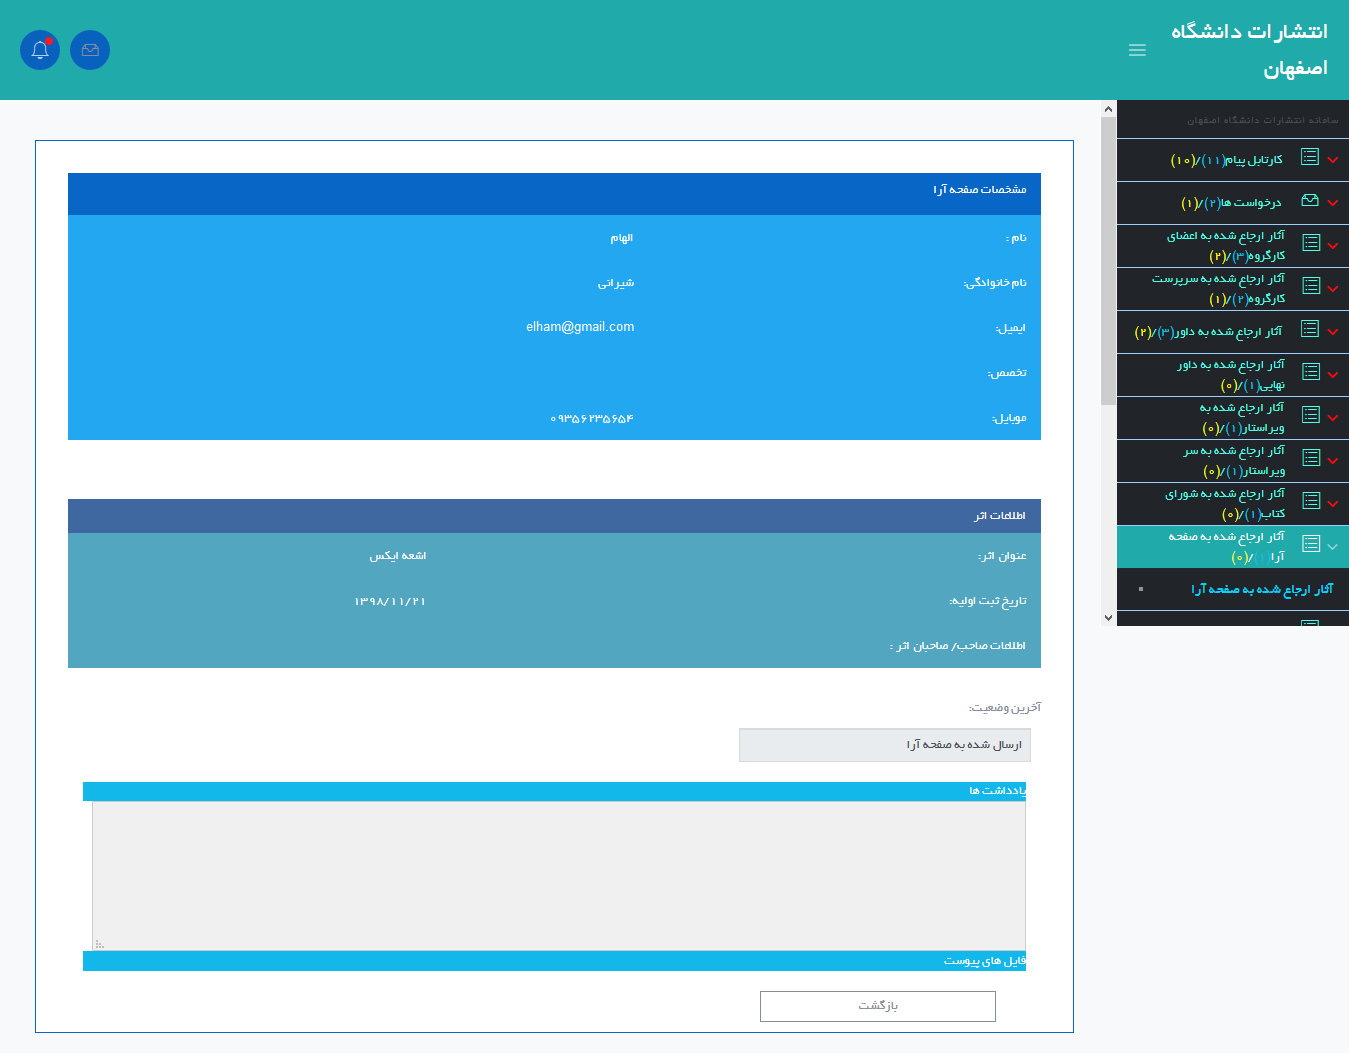Expand the اعضای کارگروه menu chevron
This screenshot has width=1349, height=1053.
[1333, 246]
